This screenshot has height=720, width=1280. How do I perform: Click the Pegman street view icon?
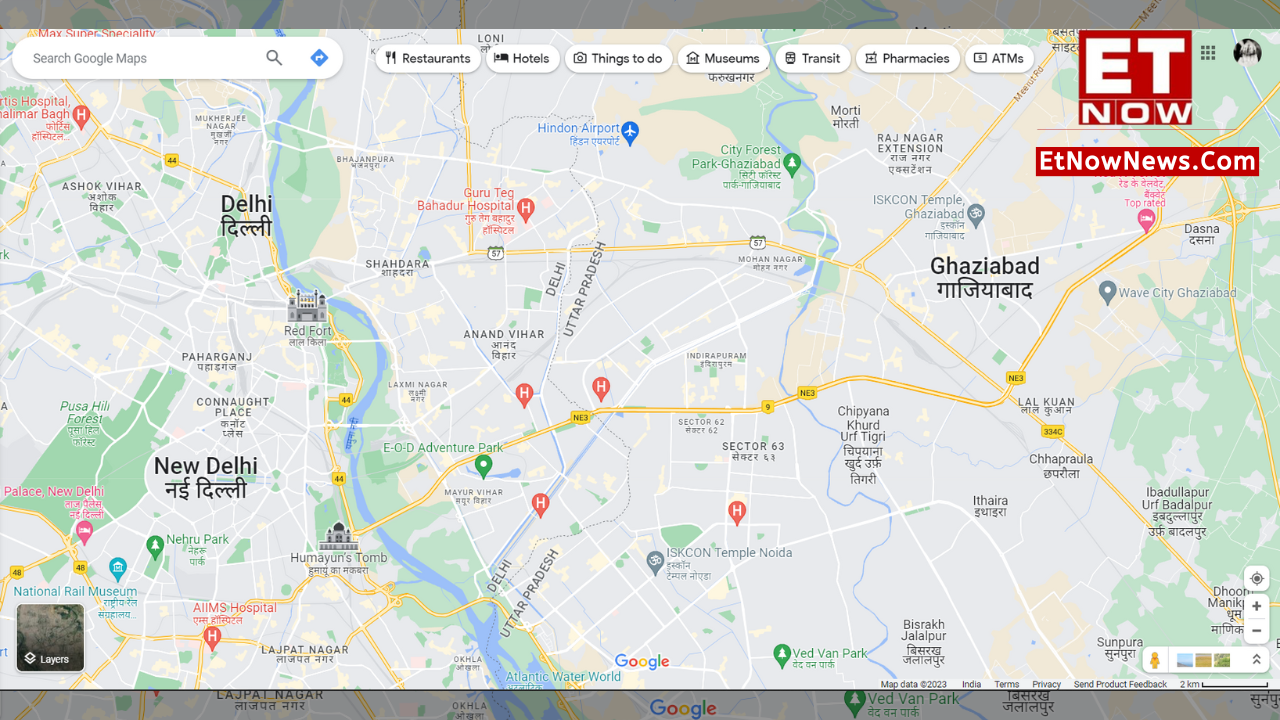click(1154, 660)
